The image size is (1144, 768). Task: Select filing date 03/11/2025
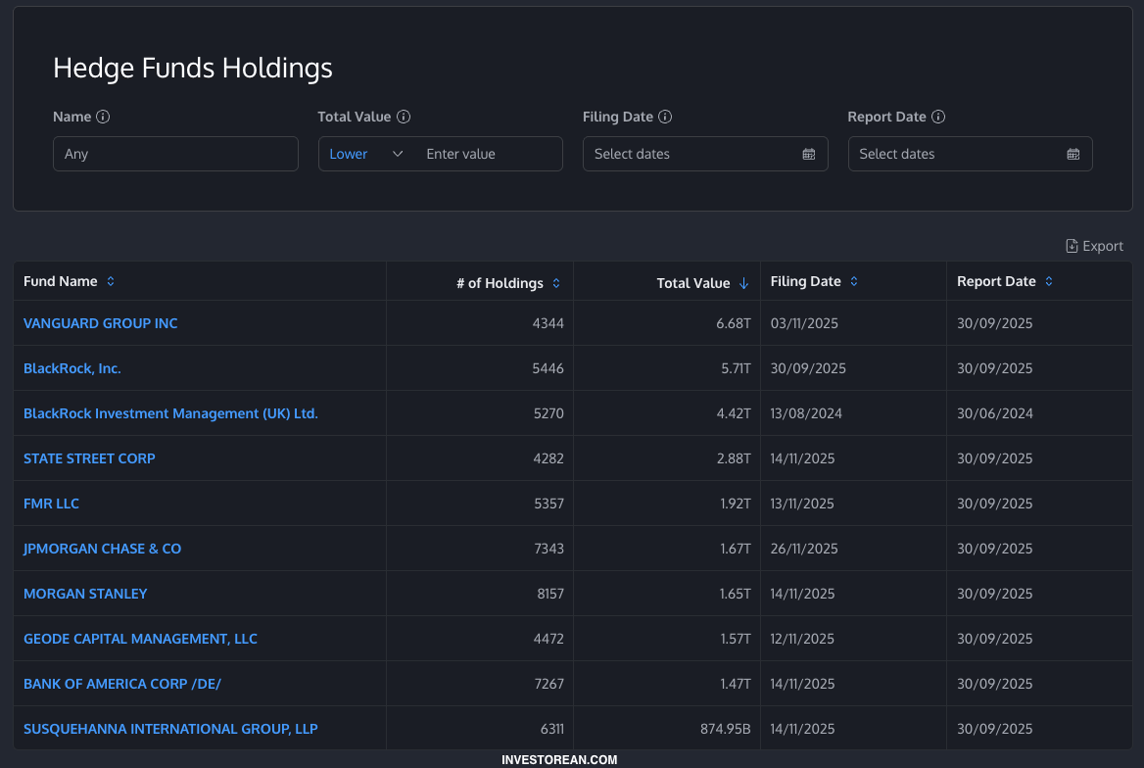pyautogui.click(x=804, y=323)
